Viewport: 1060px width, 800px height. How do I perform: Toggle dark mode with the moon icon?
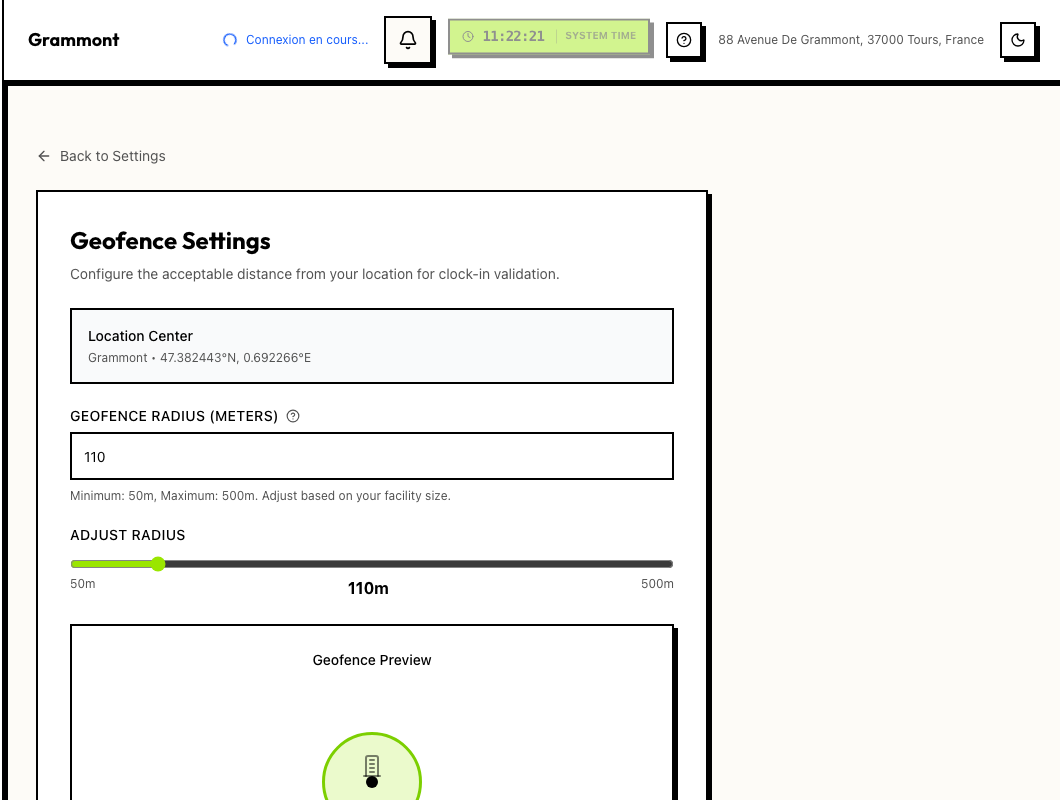tap(1018, 41)
